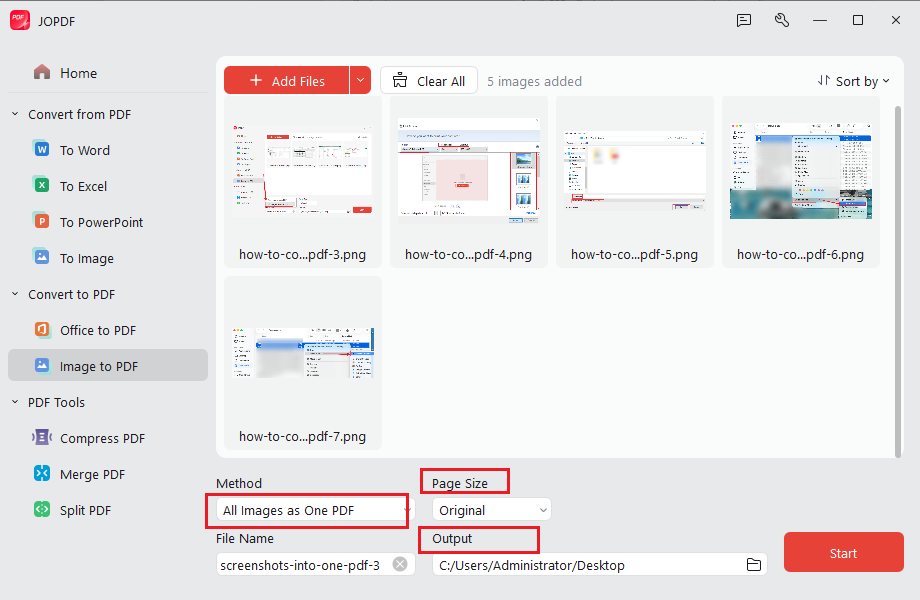
Task: Click the image list vertical scrollbar
Action: click(x=897, y=282)
